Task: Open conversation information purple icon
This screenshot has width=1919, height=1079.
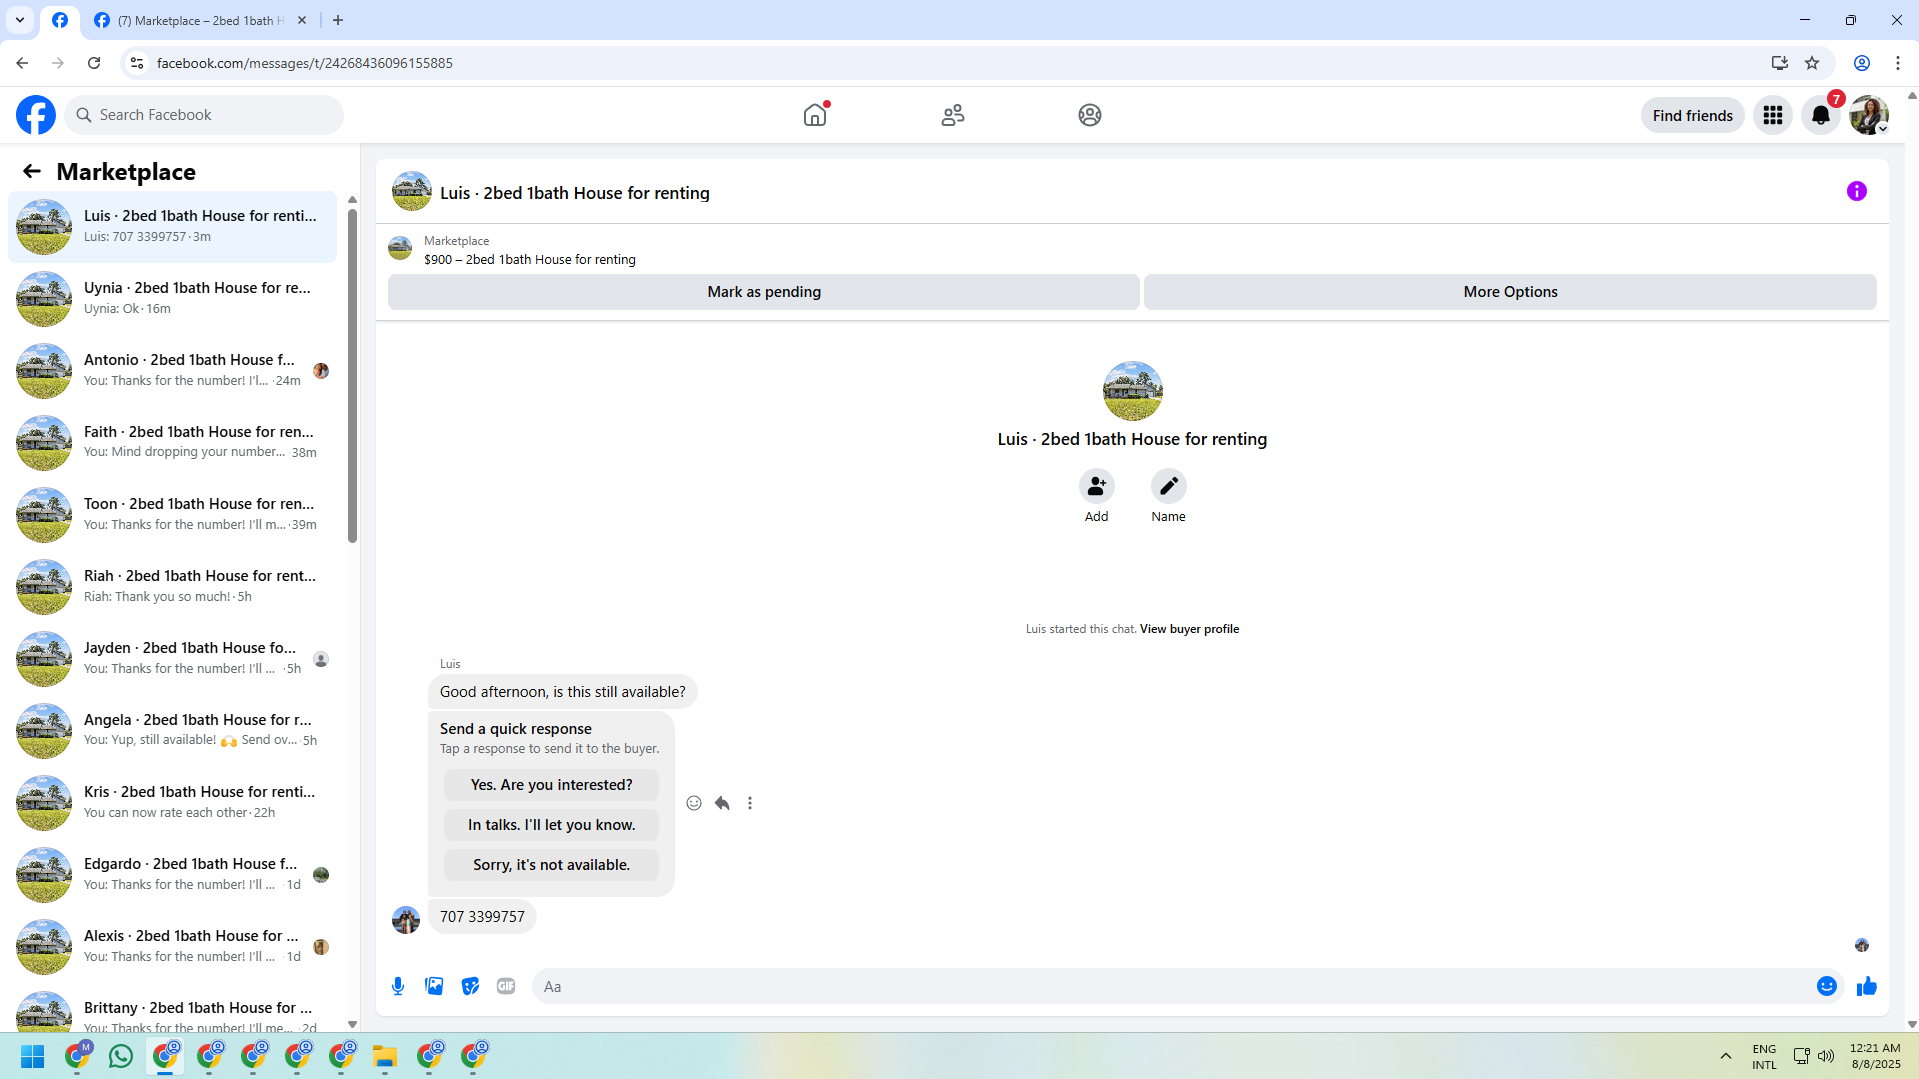Action: [x=1857, y=191]
